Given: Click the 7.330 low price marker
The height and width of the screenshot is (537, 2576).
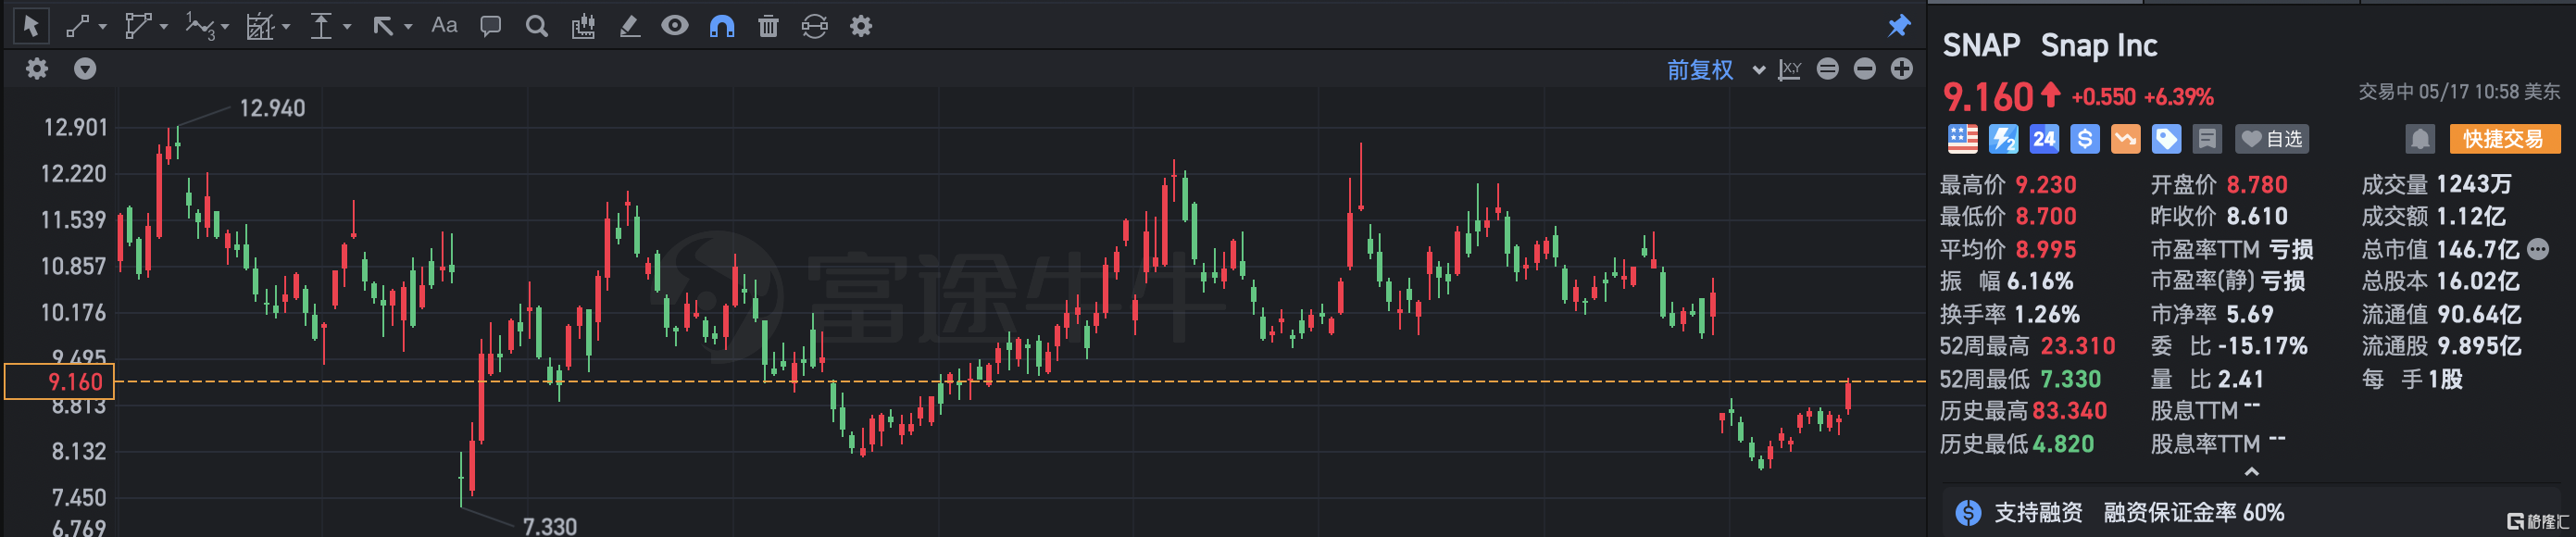Looking at the screenshot, I should [550, 525].
